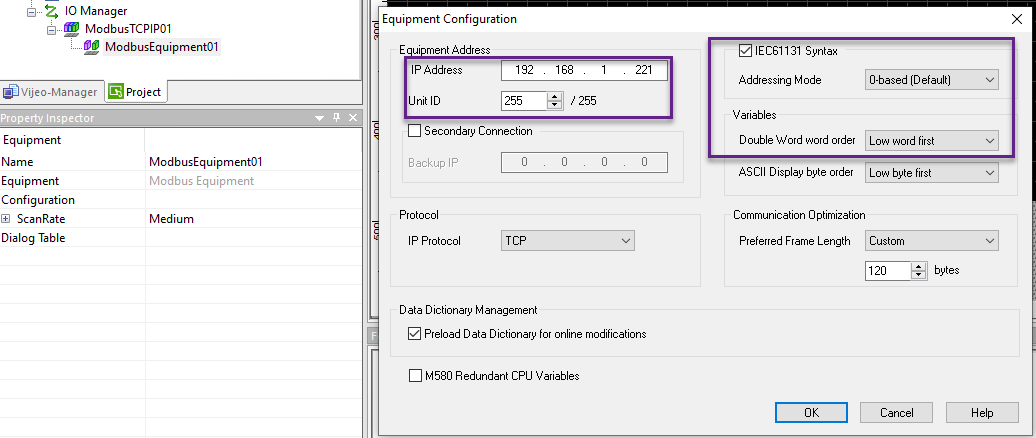
Task: Click the Name value ModbusEquipment01
Action: [x=206, y=162]
